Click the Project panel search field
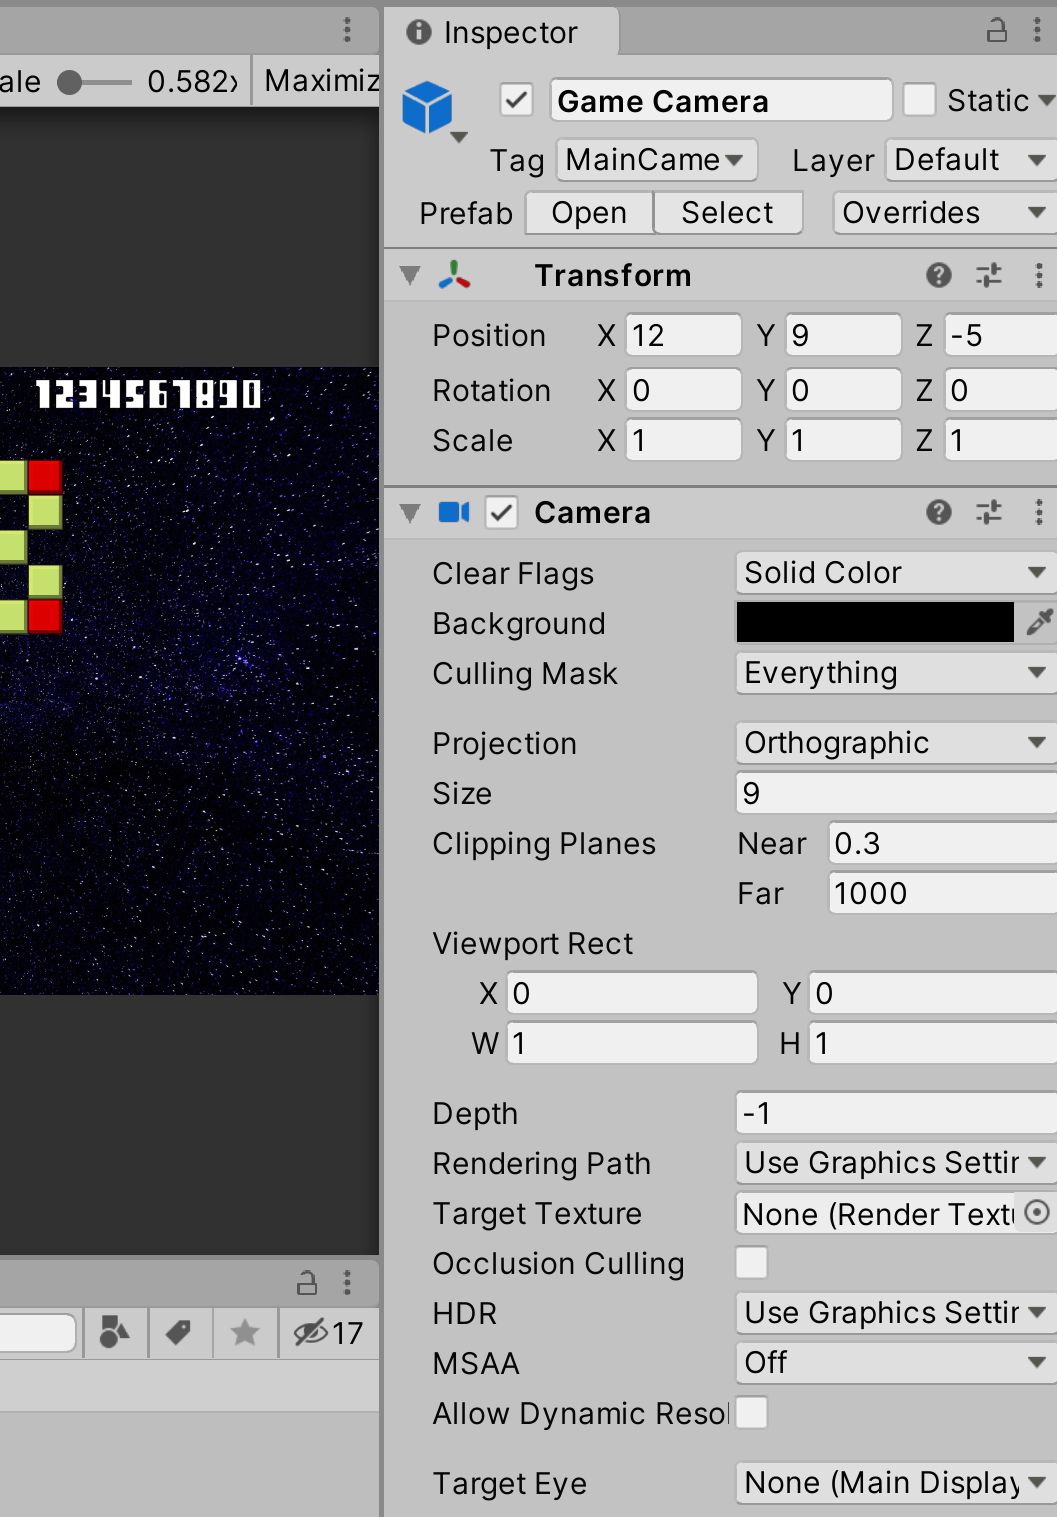This screenshot has height=1517, width=1057. coord(38,1332)
